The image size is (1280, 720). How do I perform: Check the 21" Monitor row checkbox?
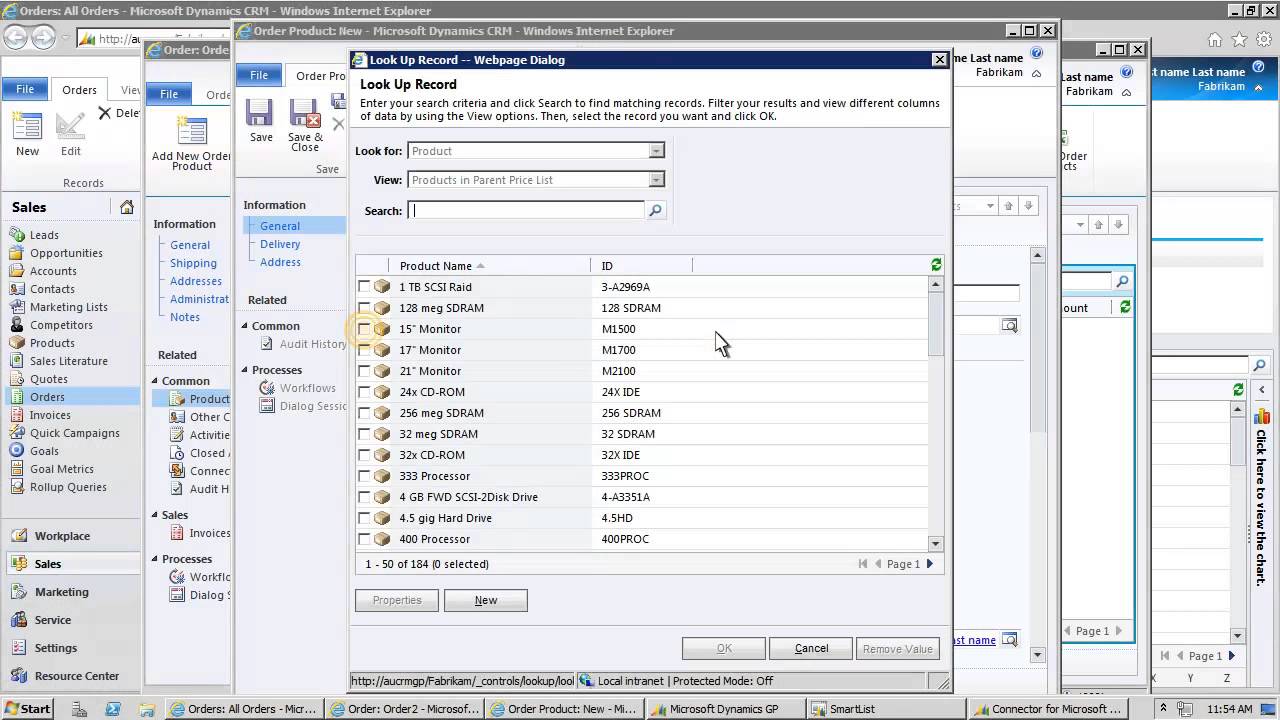(364, 371)
